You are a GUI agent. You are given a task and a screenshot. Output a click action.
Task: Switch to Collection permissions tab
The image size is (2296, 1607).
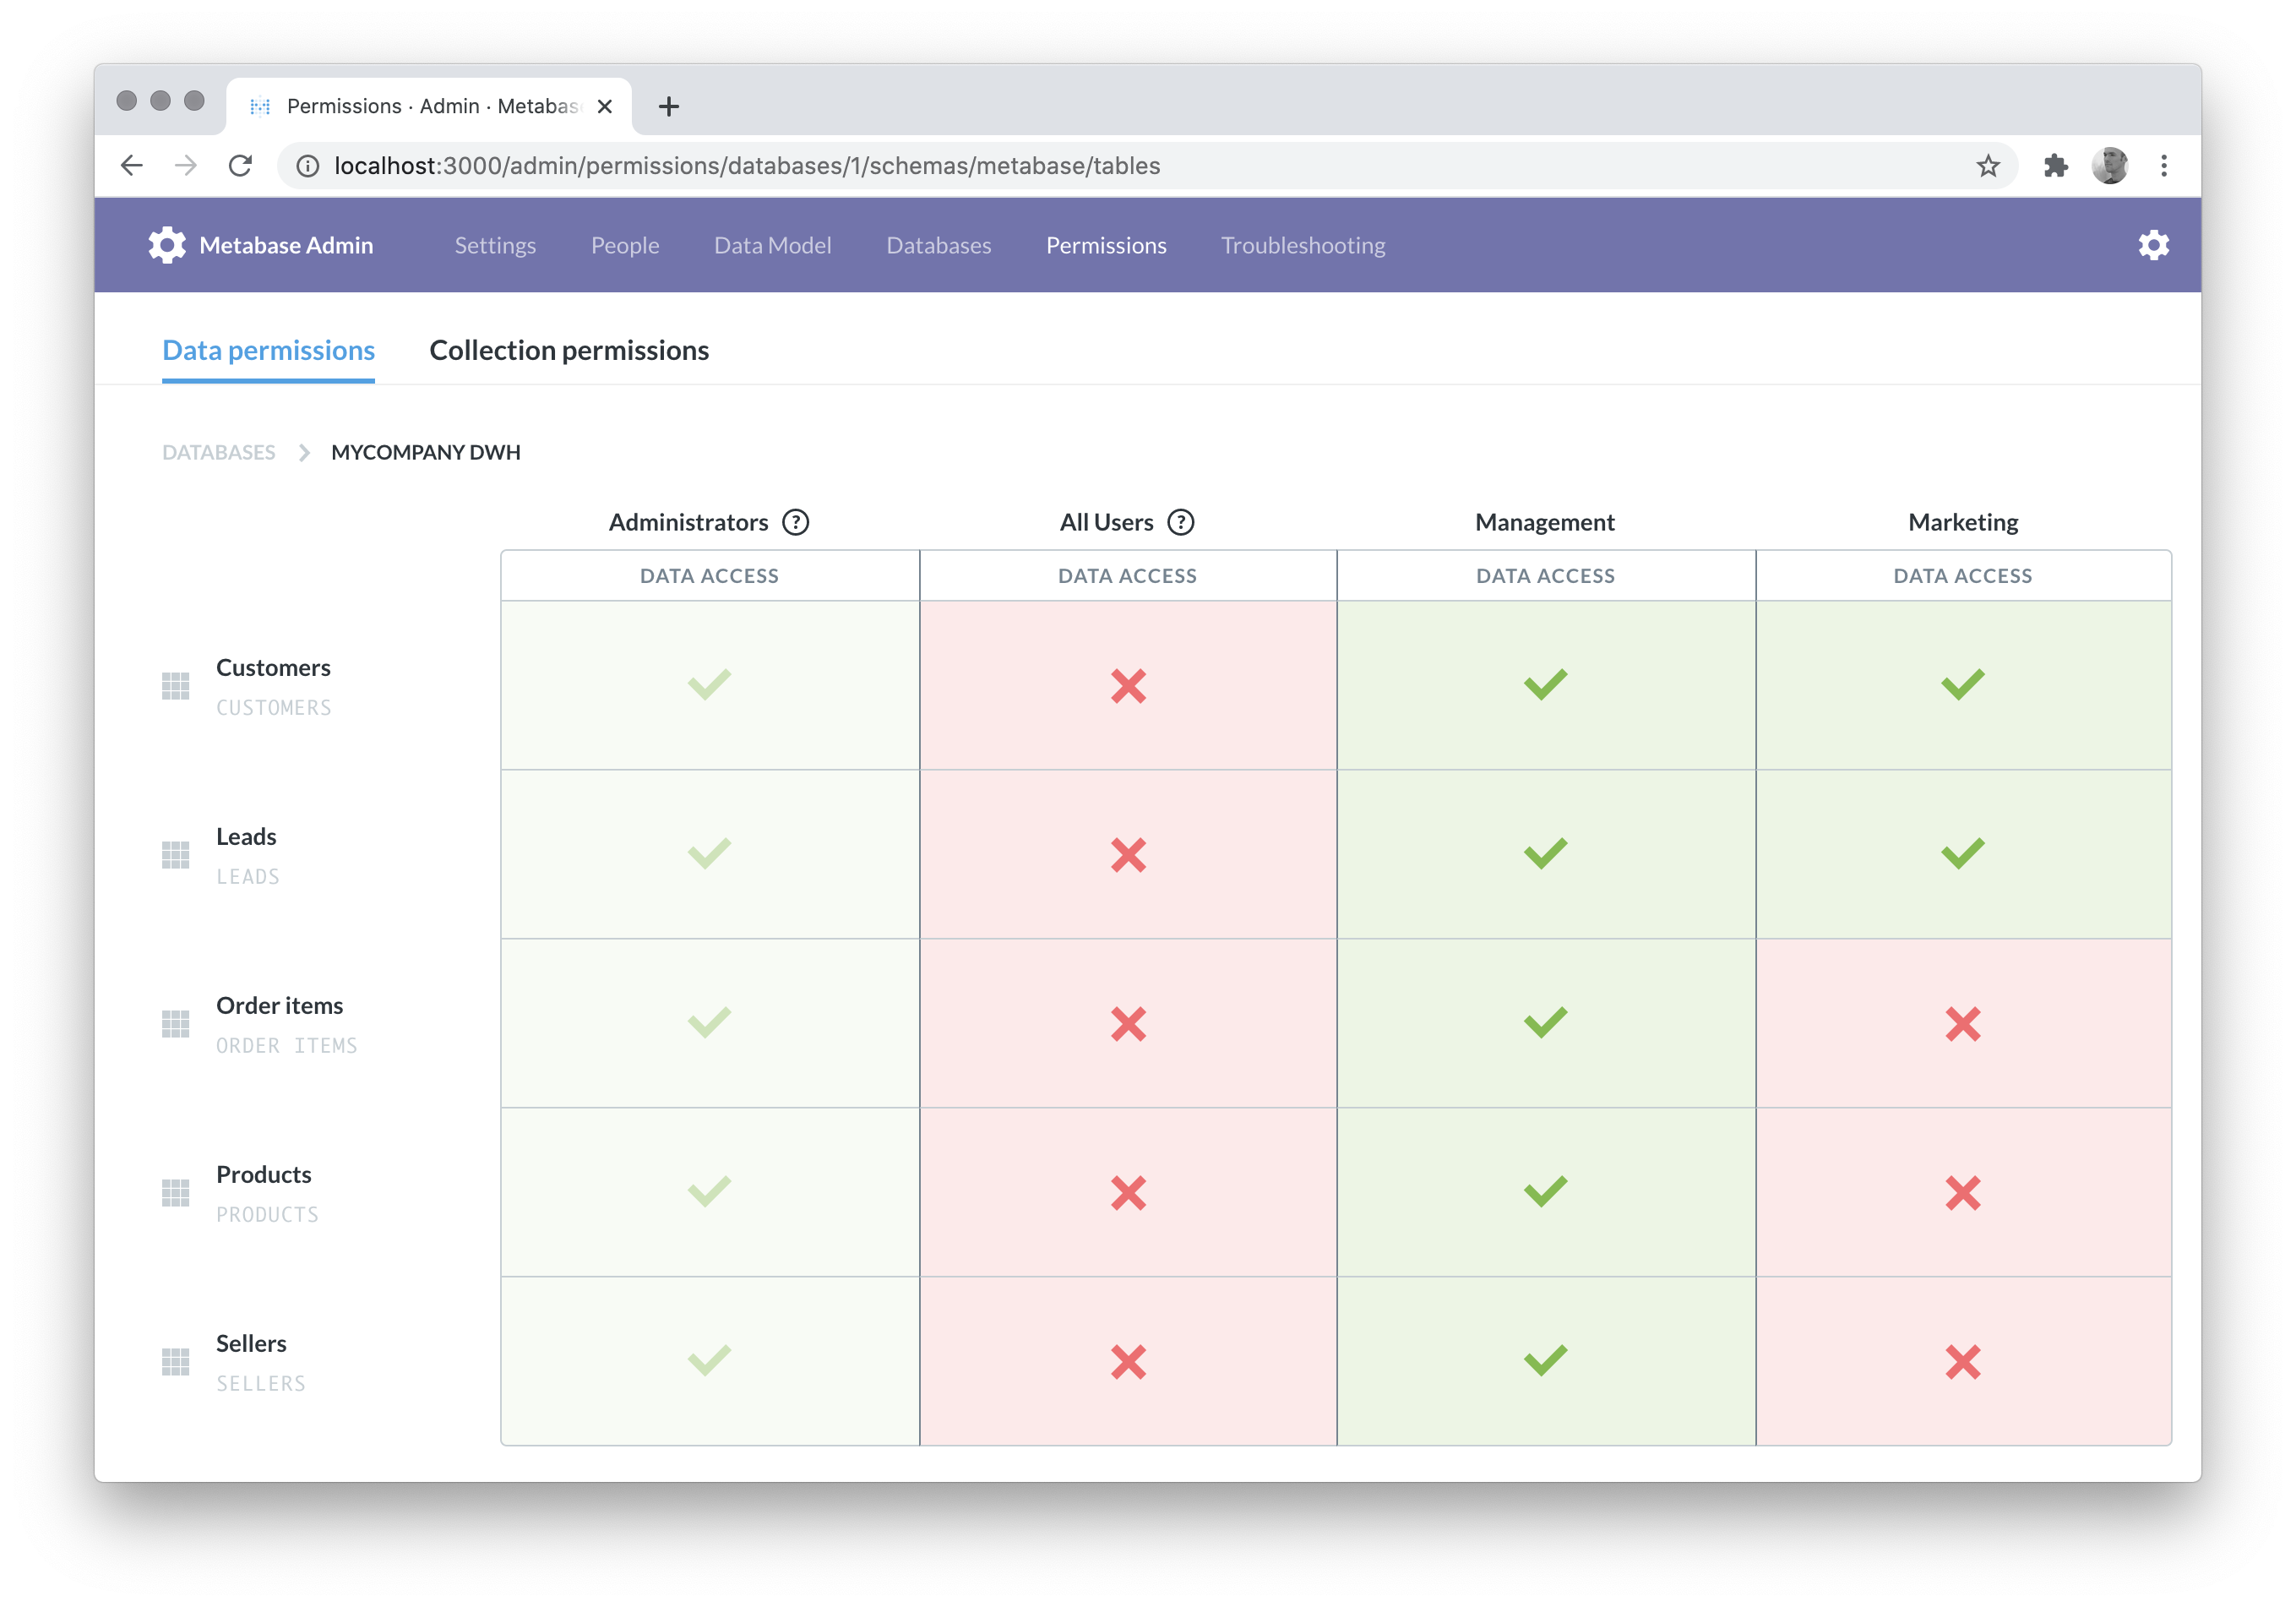pos(569,349)
